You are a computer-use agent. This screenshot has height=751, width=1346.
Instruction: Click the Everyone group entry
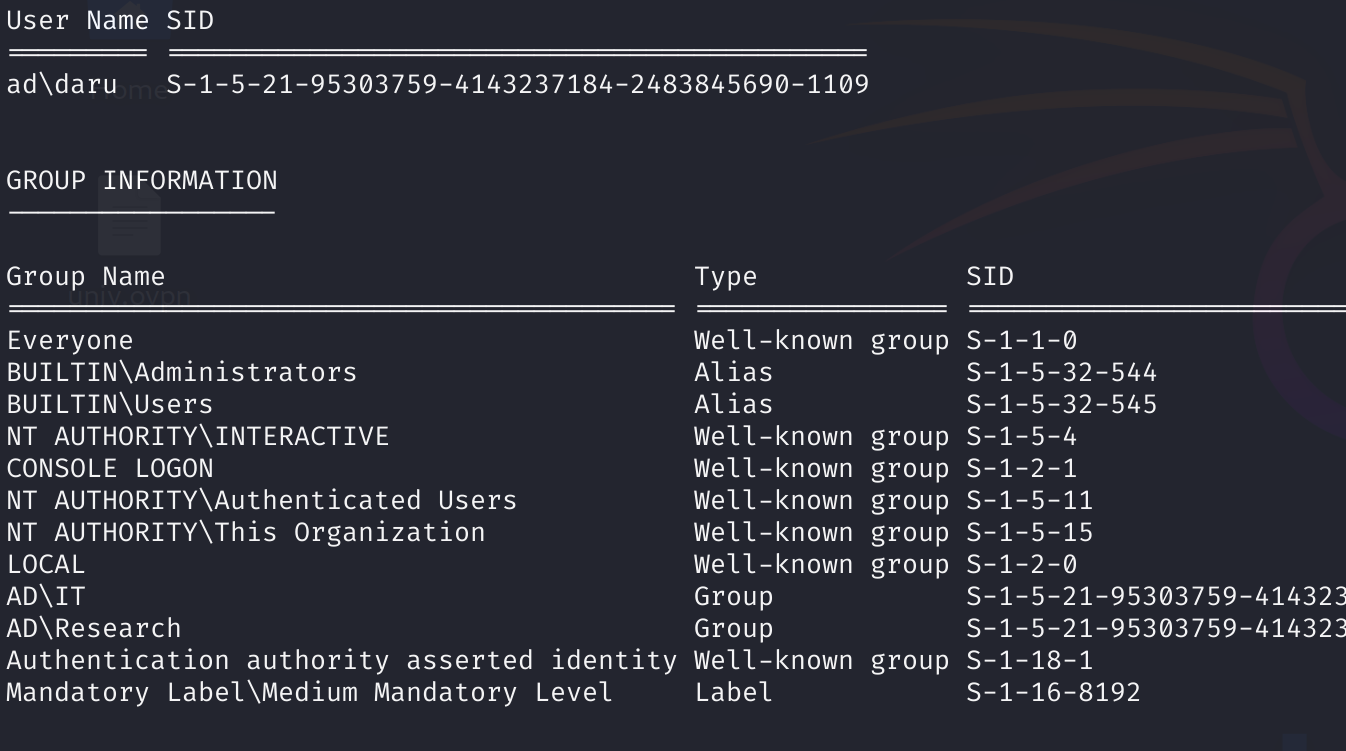[x=70, y=341]
